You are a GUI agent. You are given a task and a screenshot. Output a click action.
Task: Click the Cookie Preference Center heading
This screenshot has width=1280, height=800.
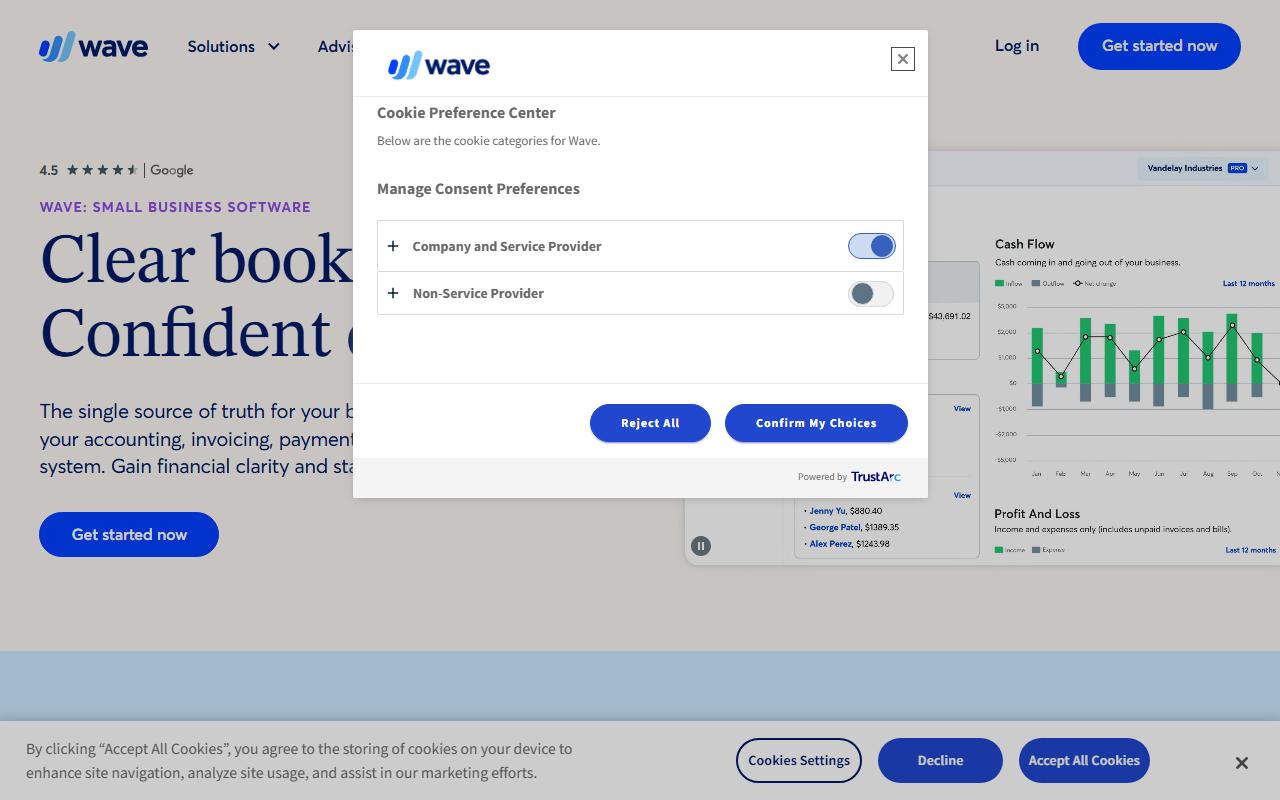point(466,112)
